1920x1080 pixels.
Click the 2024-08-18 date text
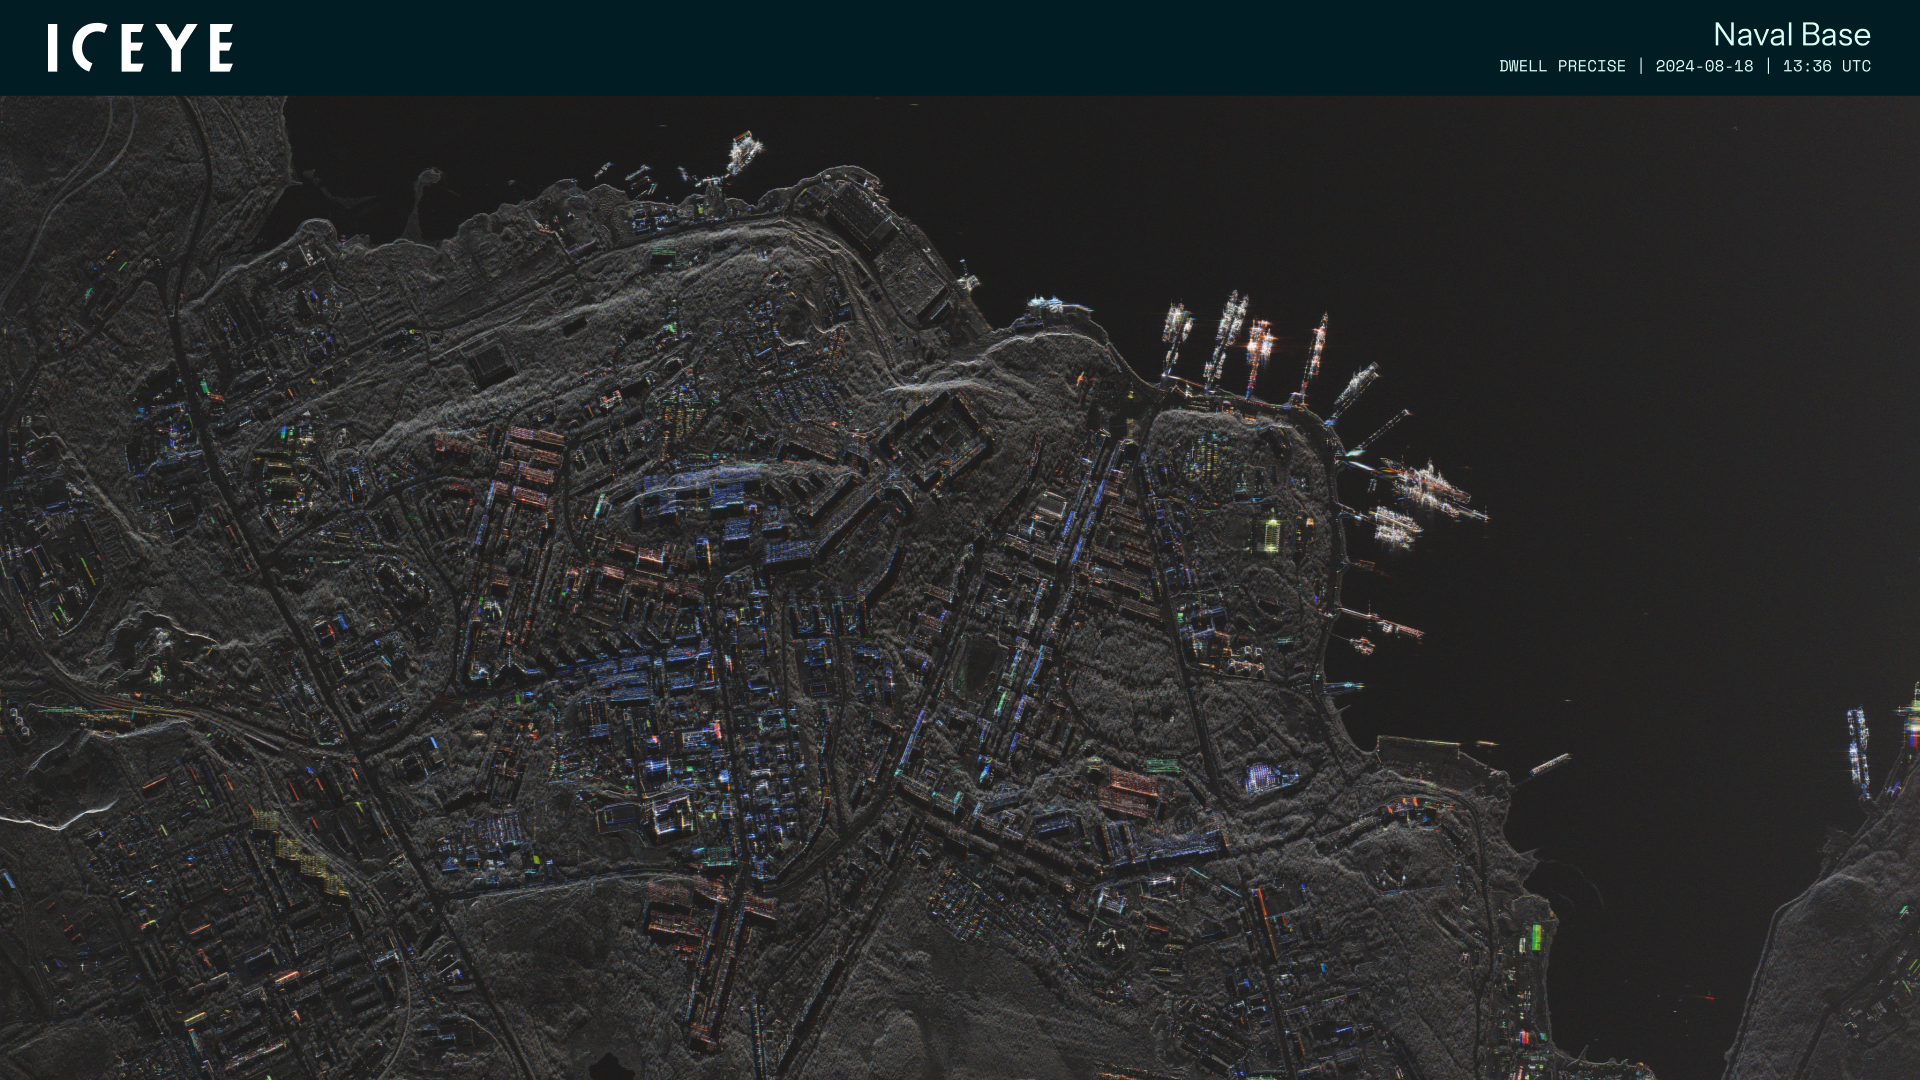[1704, 66]
